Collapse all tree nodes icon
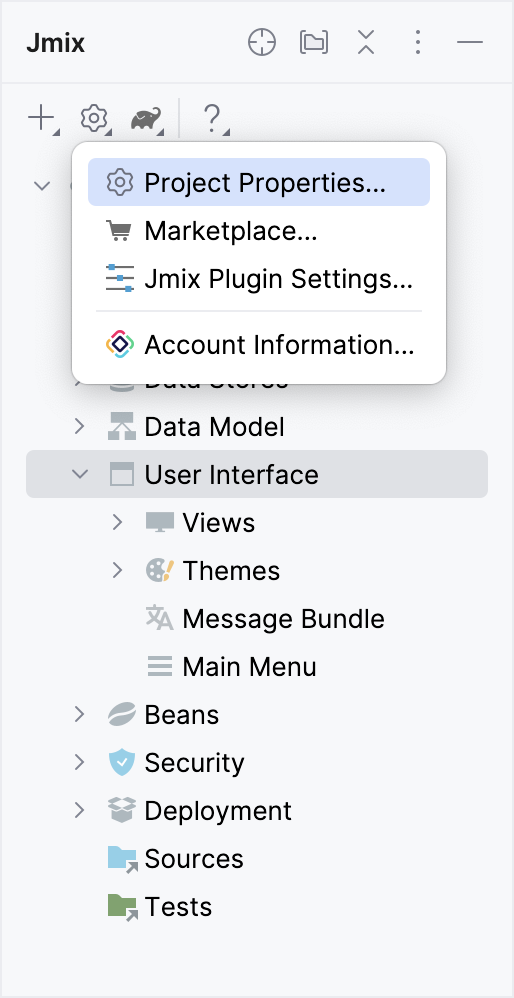 [x=366, y=43]
